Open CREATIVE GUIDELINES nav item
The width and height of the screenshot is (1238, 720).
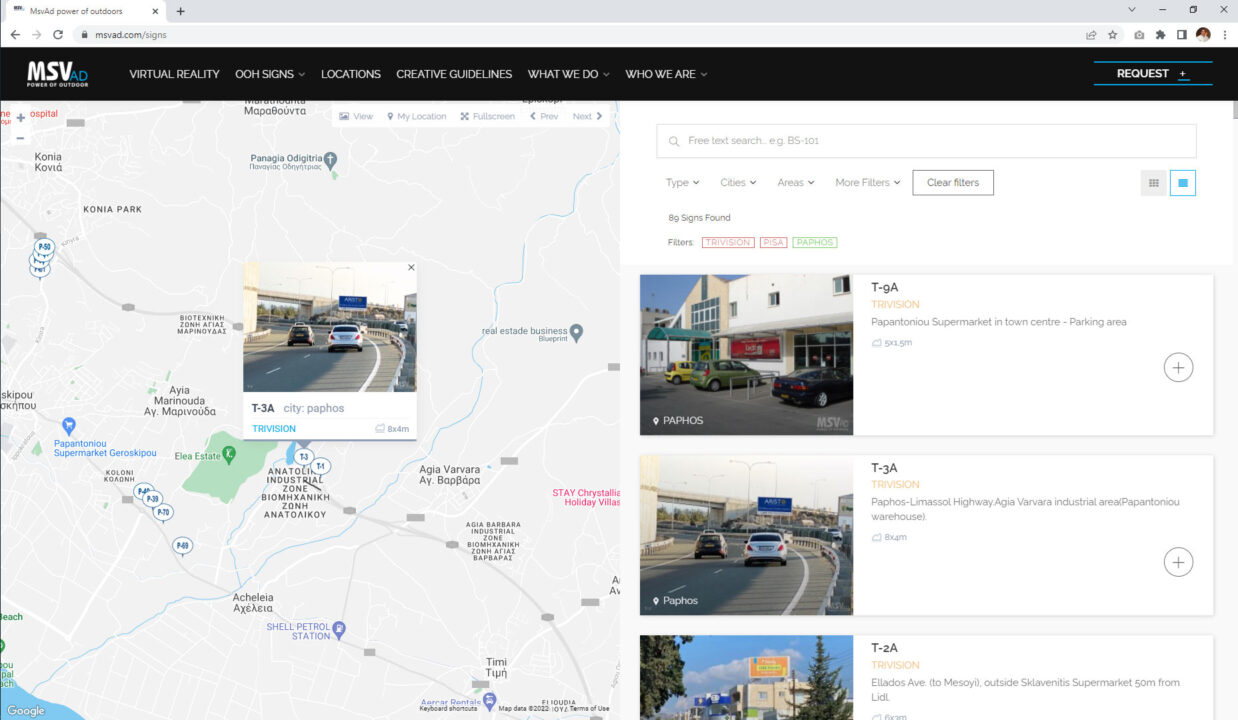(454, 74)
